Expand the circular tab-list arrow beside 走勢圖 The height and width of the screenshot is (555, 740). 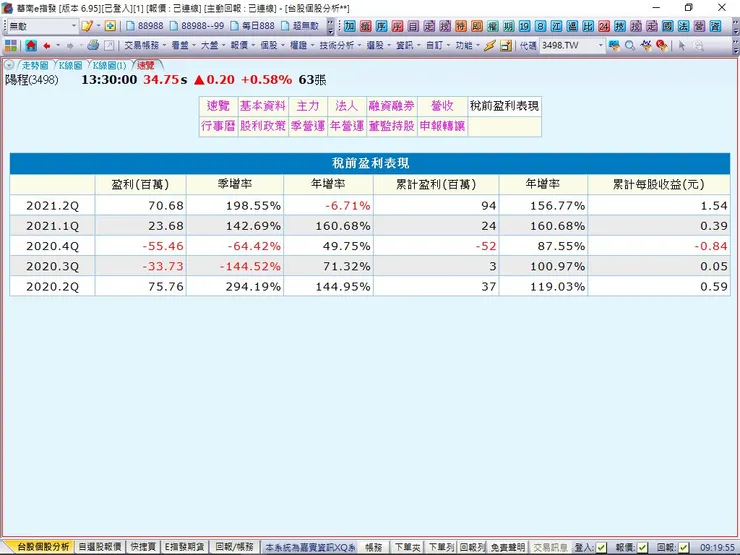coord(9,65)
